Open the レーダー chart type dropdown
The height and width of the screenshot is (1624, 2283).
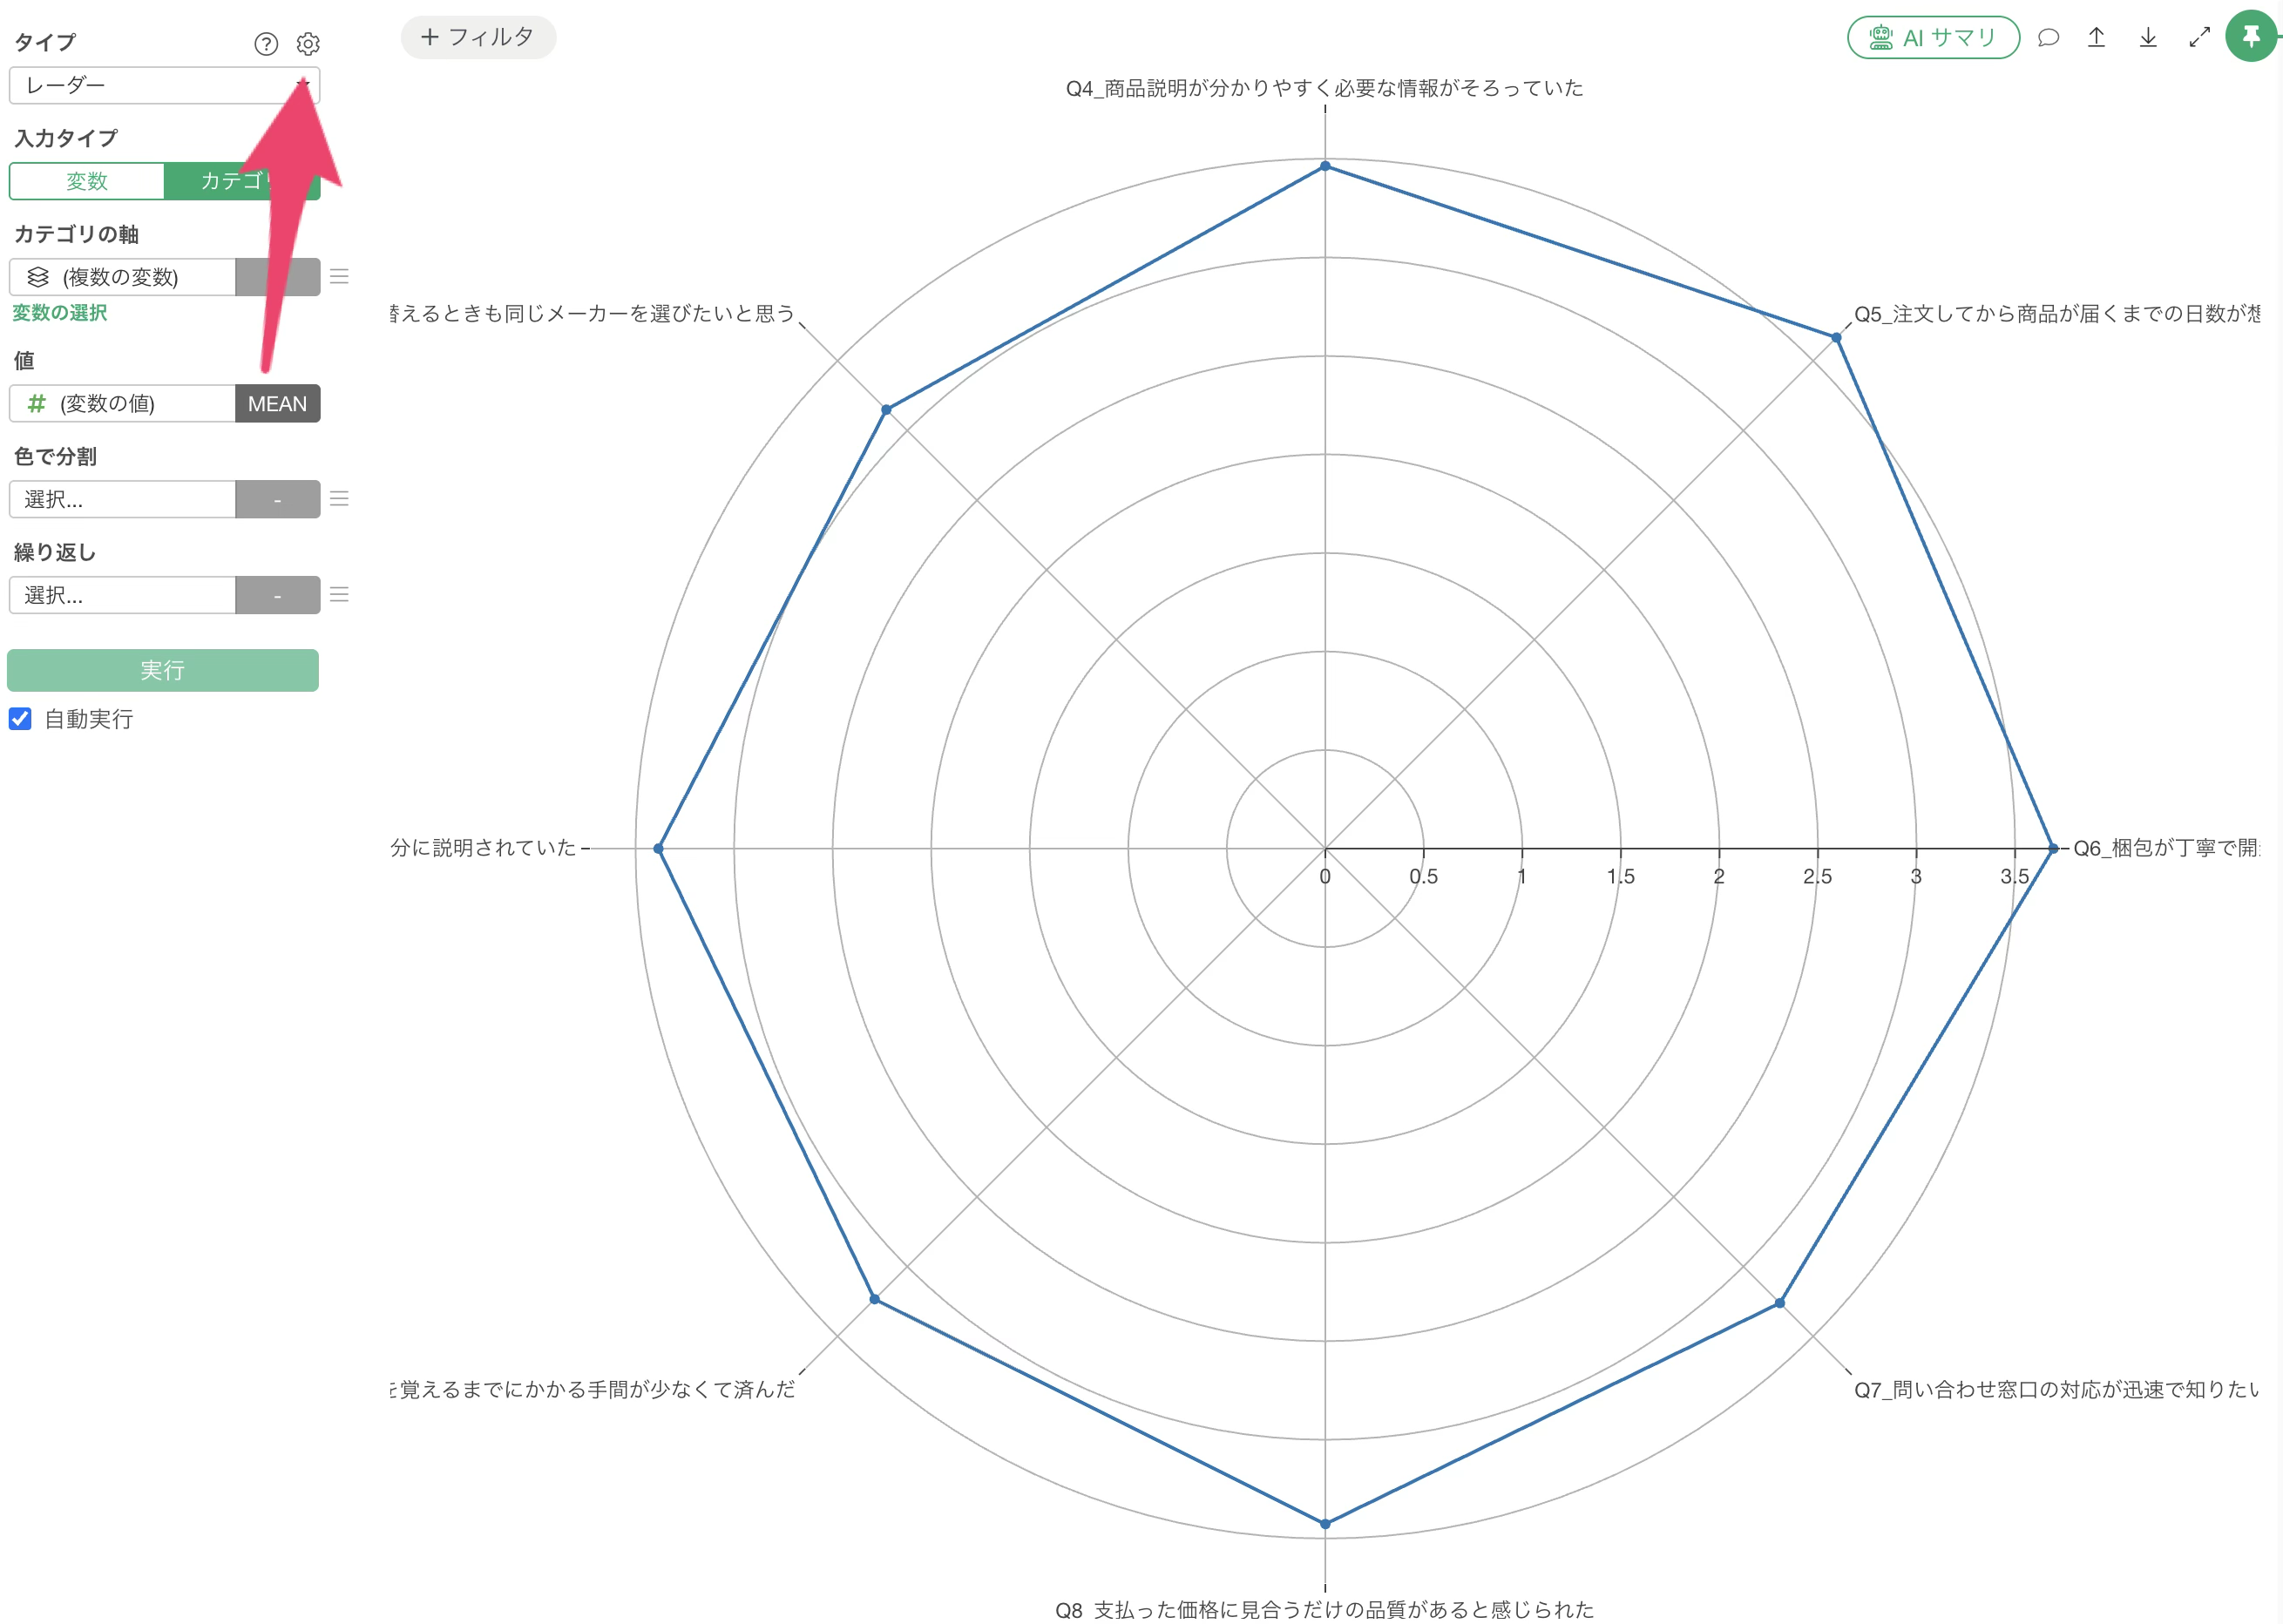(x=165, y=85)
